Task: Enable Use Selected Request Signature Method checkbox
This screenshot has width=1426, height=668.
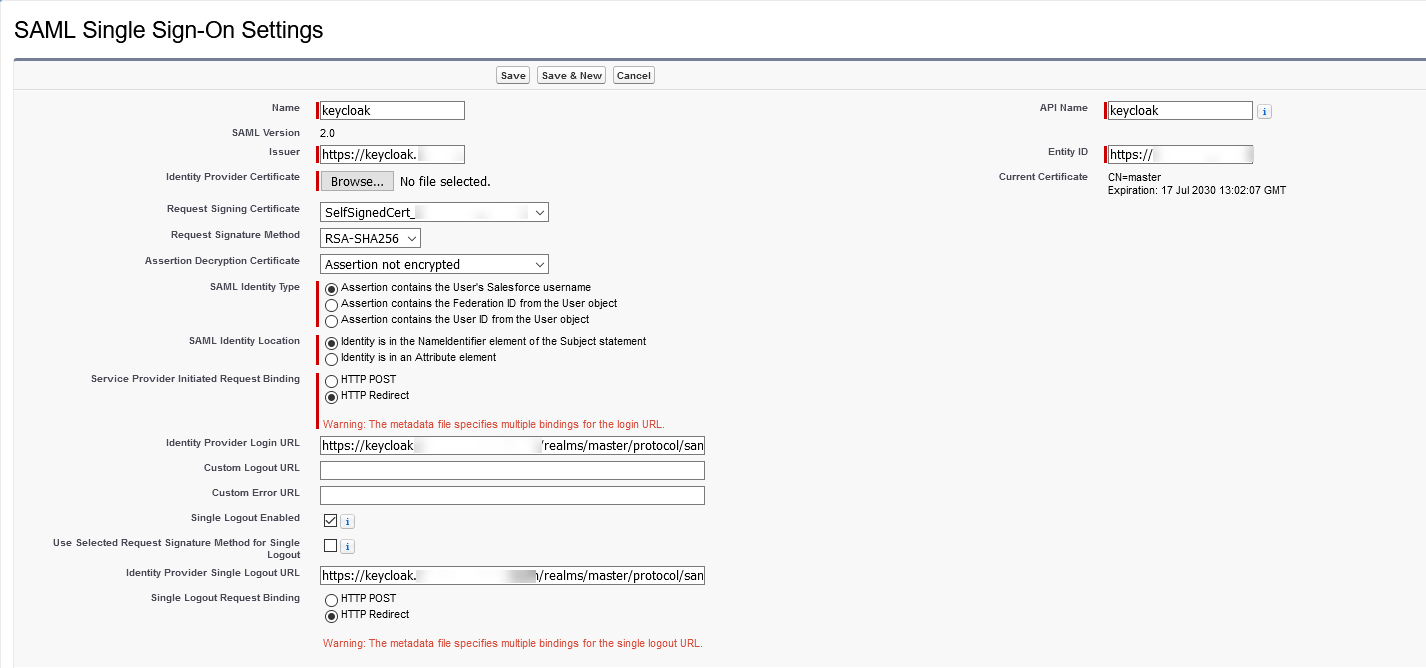Action: click(330, 546)
